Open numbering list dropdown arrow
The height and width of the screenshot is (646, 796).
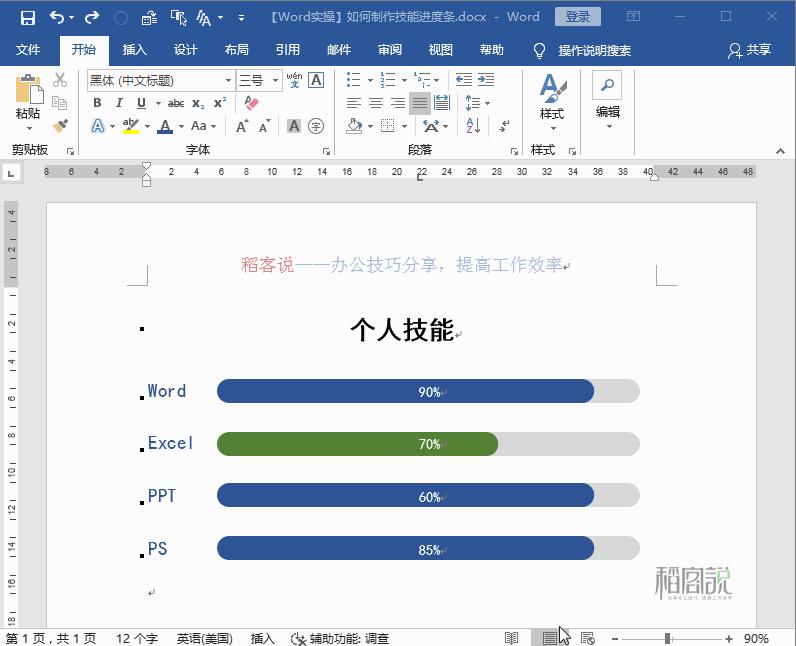(x=404, y=80)
